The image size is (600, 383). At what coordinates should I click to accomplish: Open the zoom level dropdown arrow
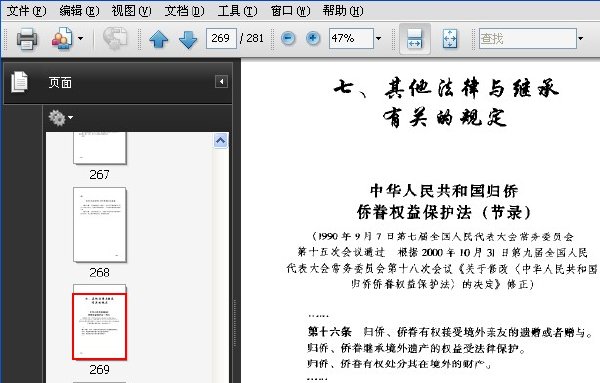click(x=378, y=38)
